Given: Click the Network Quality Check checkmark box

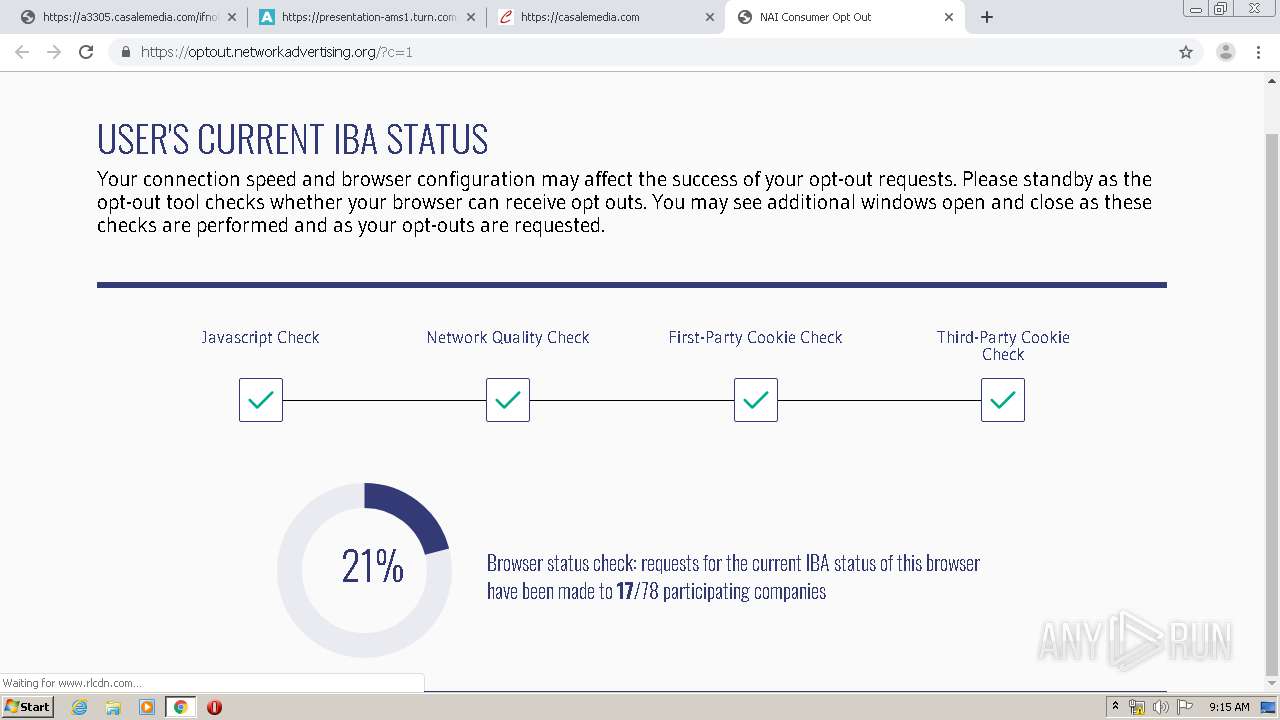Looking at the screenshot, I should pos(508,400).
